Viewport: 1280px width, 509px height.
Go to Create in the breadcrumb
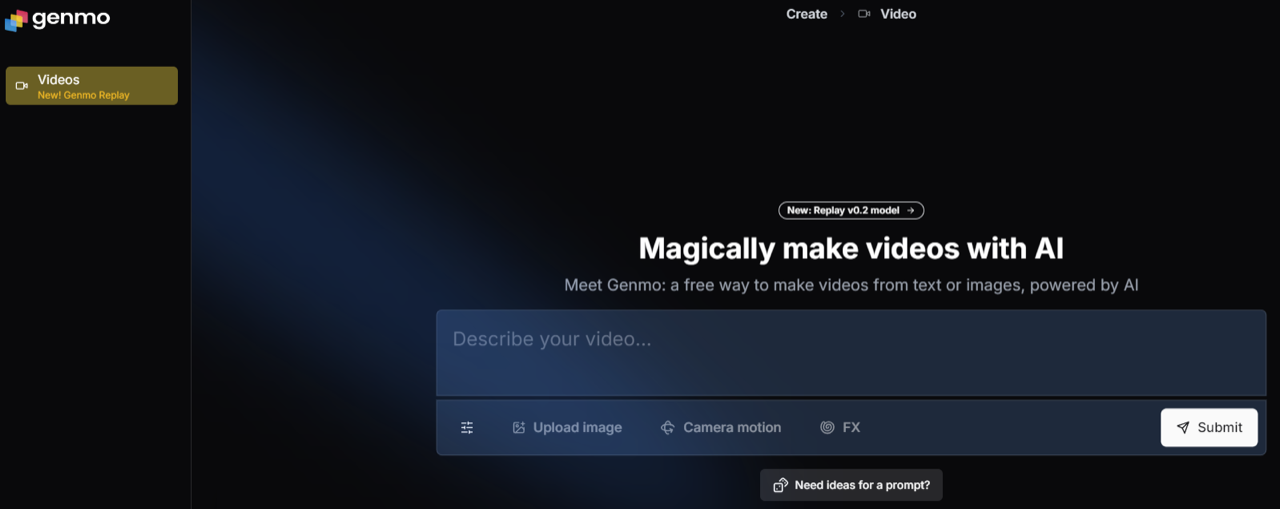click(807, 14)
